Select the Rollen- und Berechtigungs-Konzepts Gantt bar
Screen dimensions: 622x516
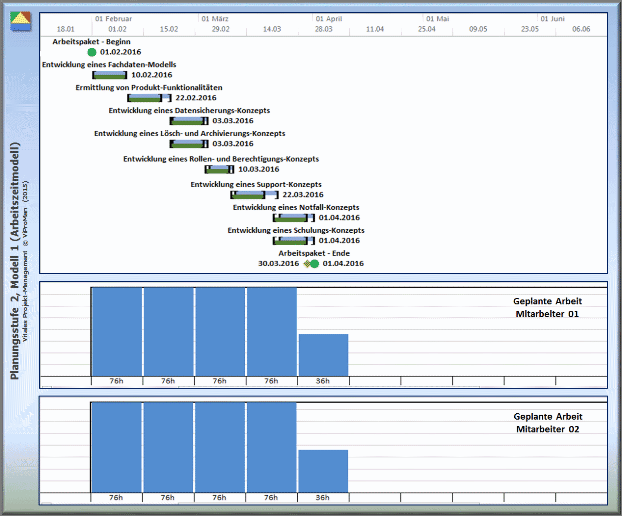coord(219,169)
